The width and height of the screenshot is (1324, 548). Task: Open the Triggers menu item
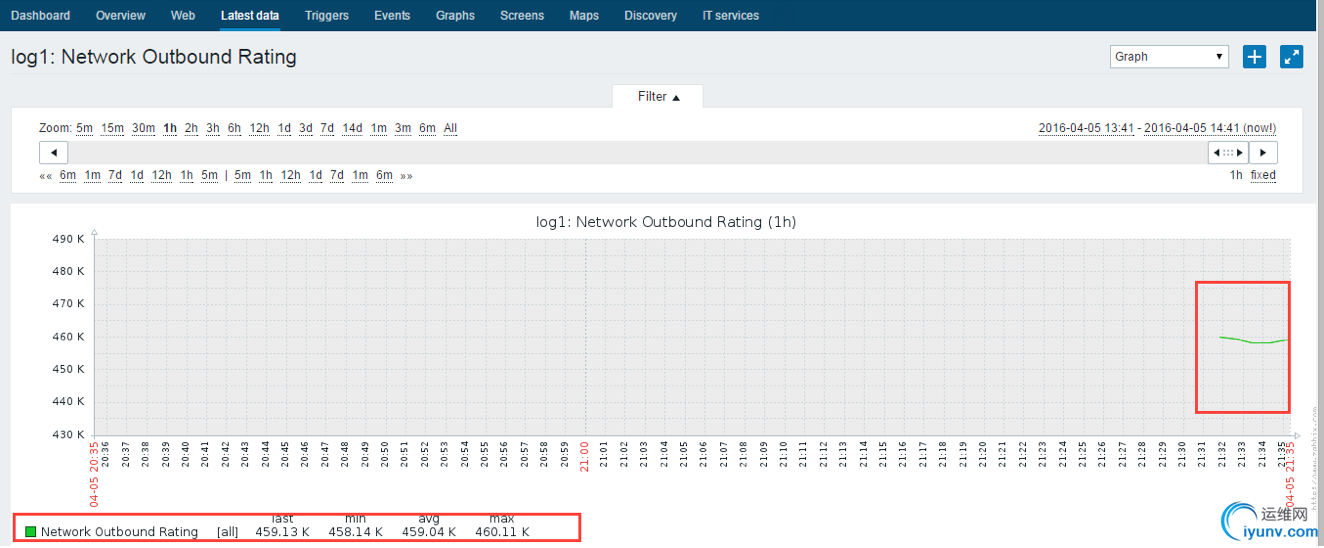[327, 15]
